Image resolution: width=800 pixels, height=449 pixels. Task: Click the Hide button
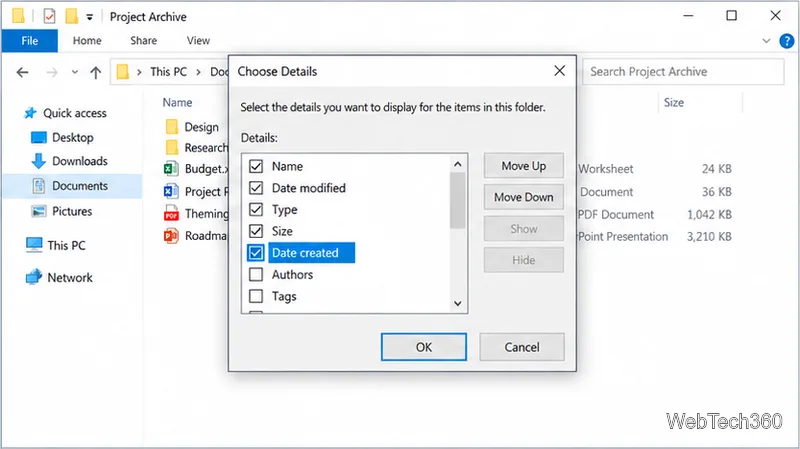(523, 260)
